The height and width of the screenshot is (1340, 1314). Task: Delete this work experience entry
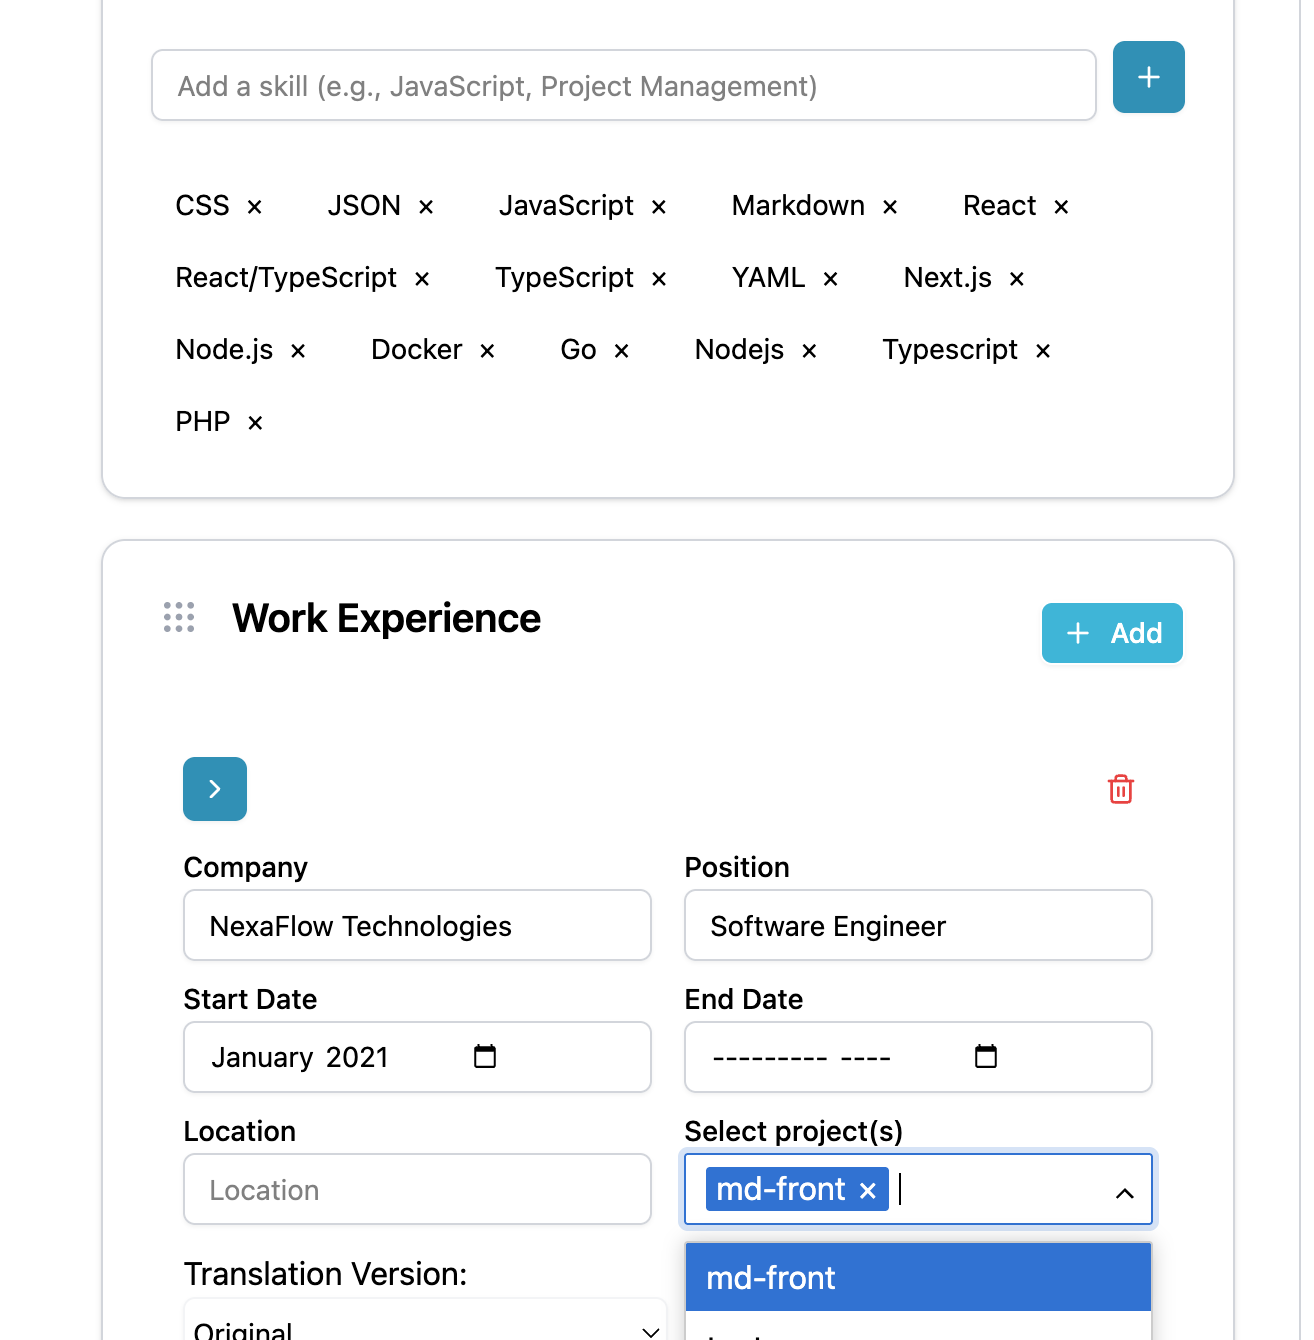(x=1120, y=789)
